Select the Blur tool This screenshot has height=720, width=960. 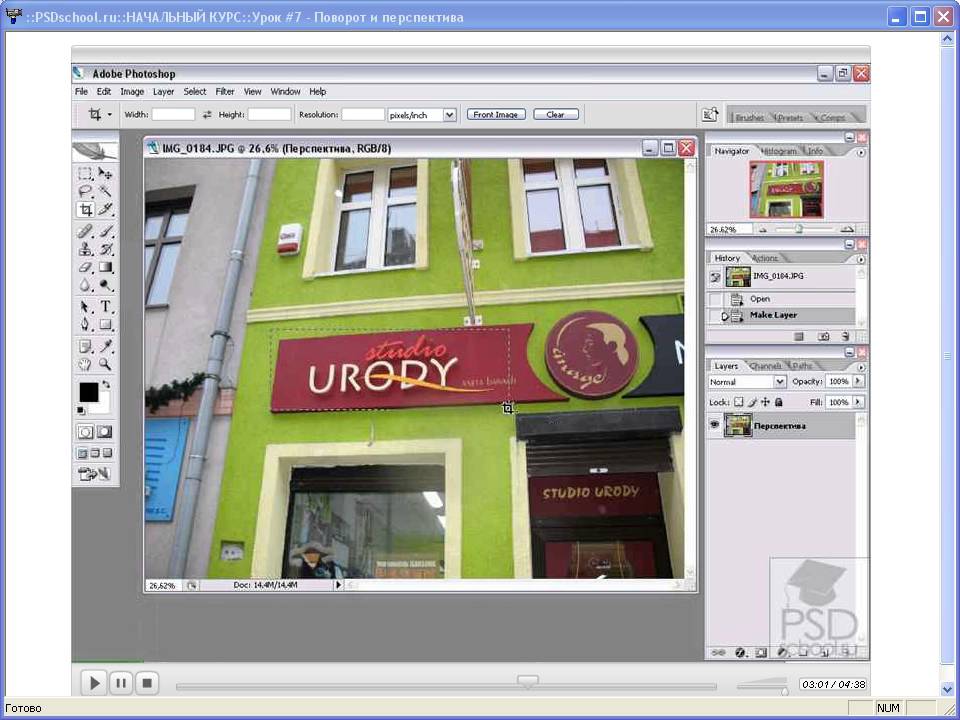[x=86, y=285]
